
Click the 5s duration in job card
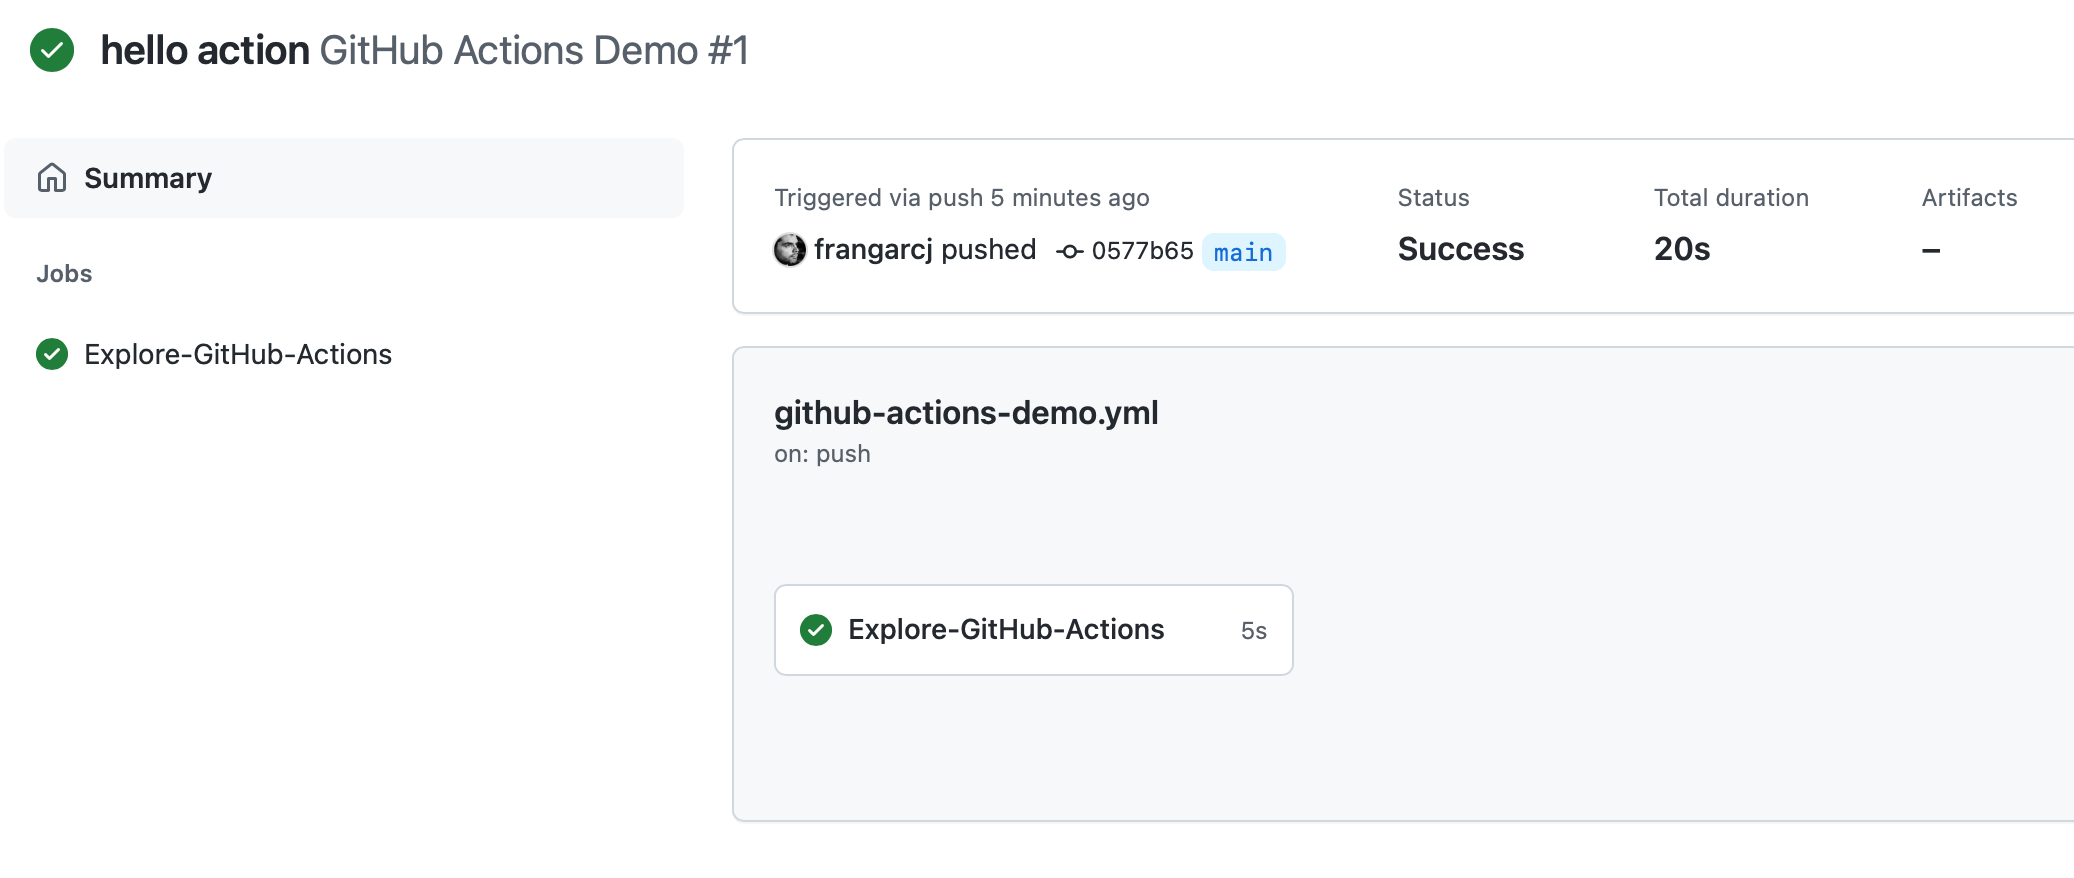click(1254, 631)
